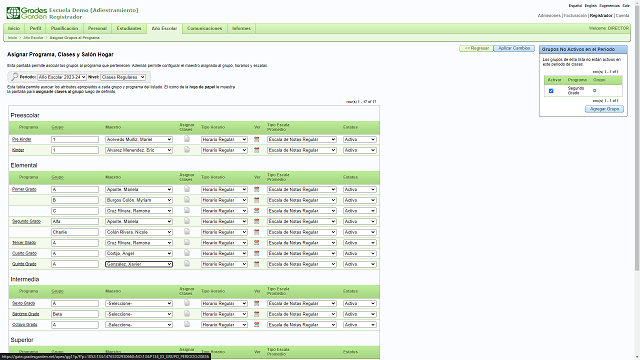View schedule calendar icon for Quinto Grado
This screenshot has width=640, height=360.
pos(256,264)
